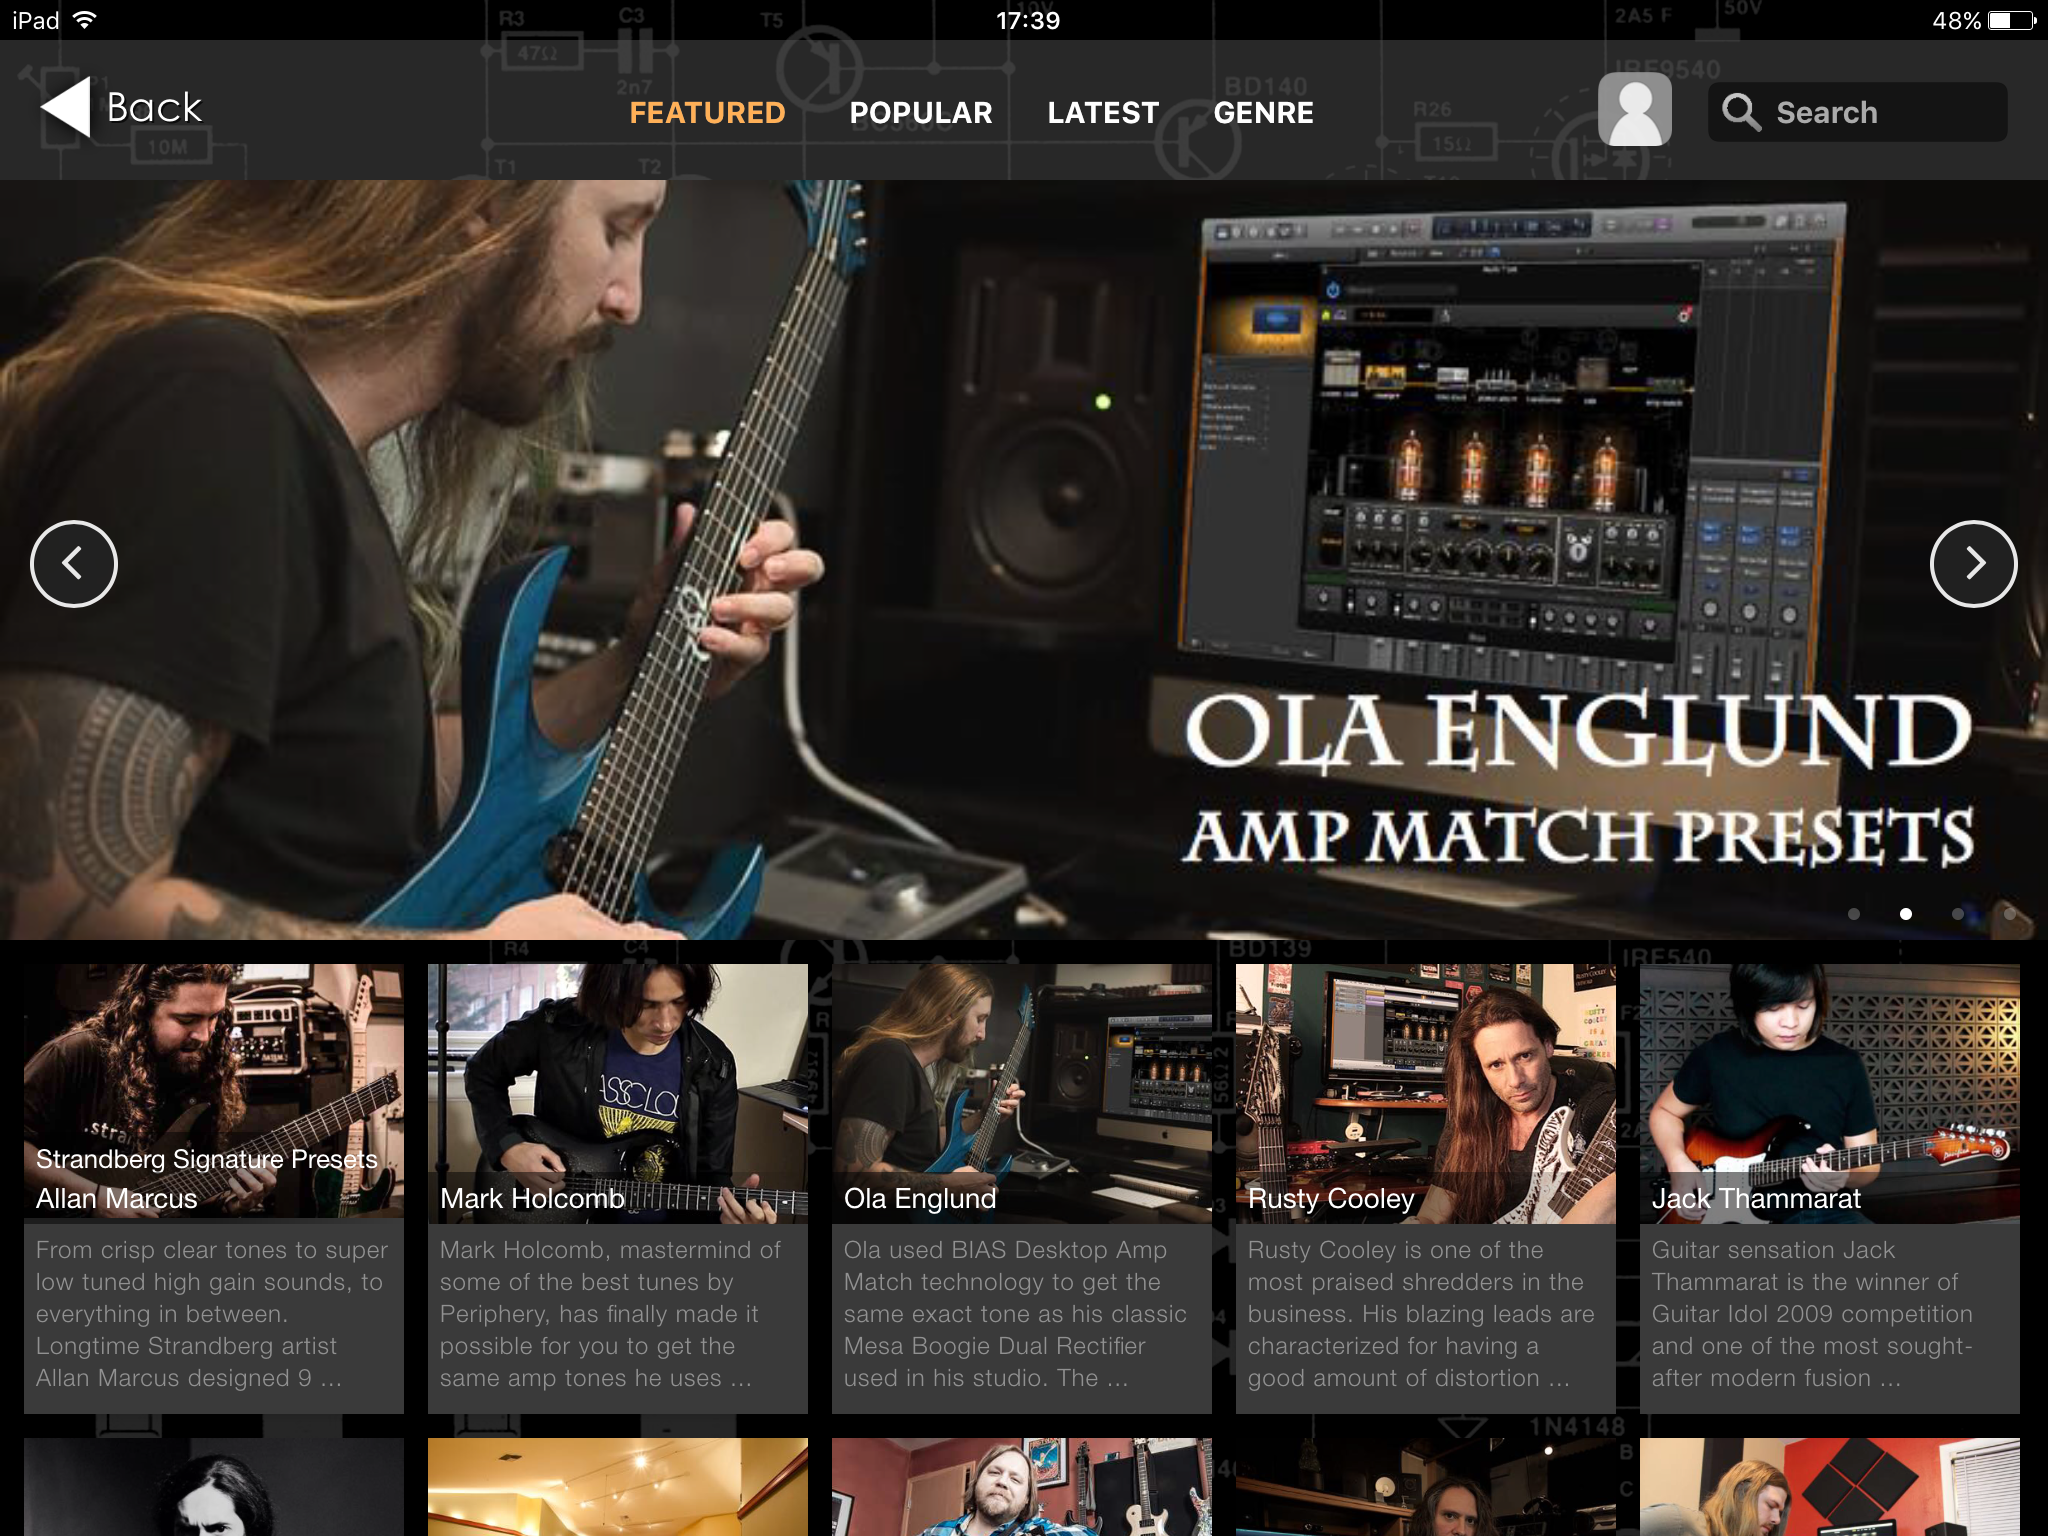The height and width of the screenshot is (1536, 2048).
Task: Tap the 'Strandberg Signature Presets' title
Action: pyautogui.click(x=207, y=1159)
